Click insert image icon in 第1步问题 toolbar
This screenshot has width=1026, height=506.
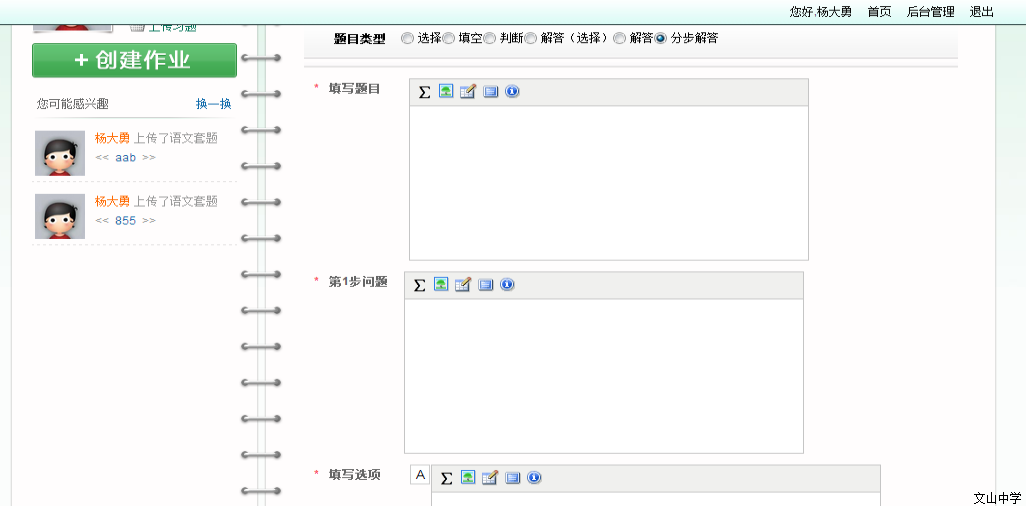[x=441, y=285]
